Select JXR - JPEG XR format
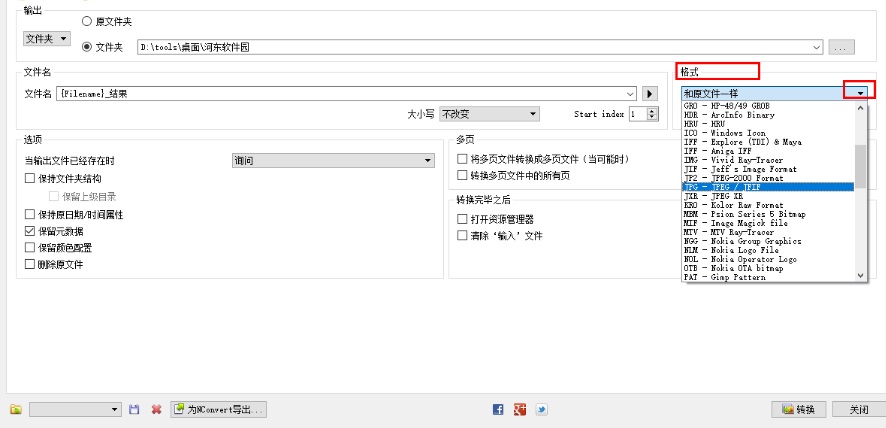 [768, 196]
